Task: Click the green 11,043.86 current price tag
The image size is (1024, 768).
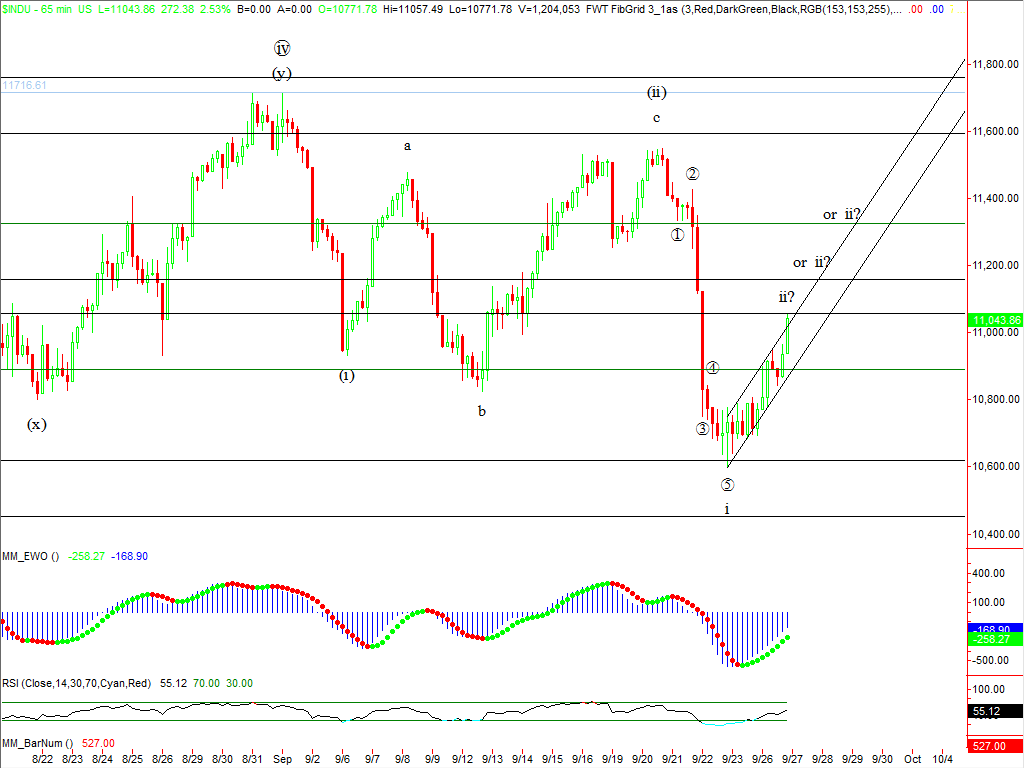Action: (x=994, y=319)
